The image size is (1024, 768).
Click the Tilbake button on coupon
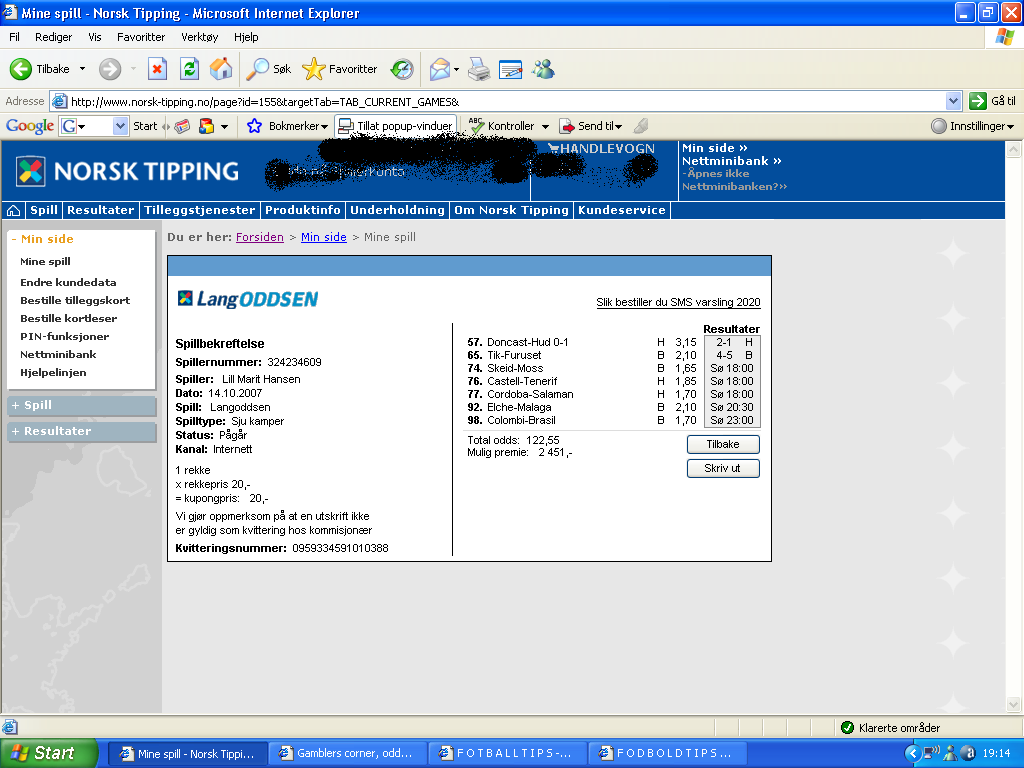[723, 444]
